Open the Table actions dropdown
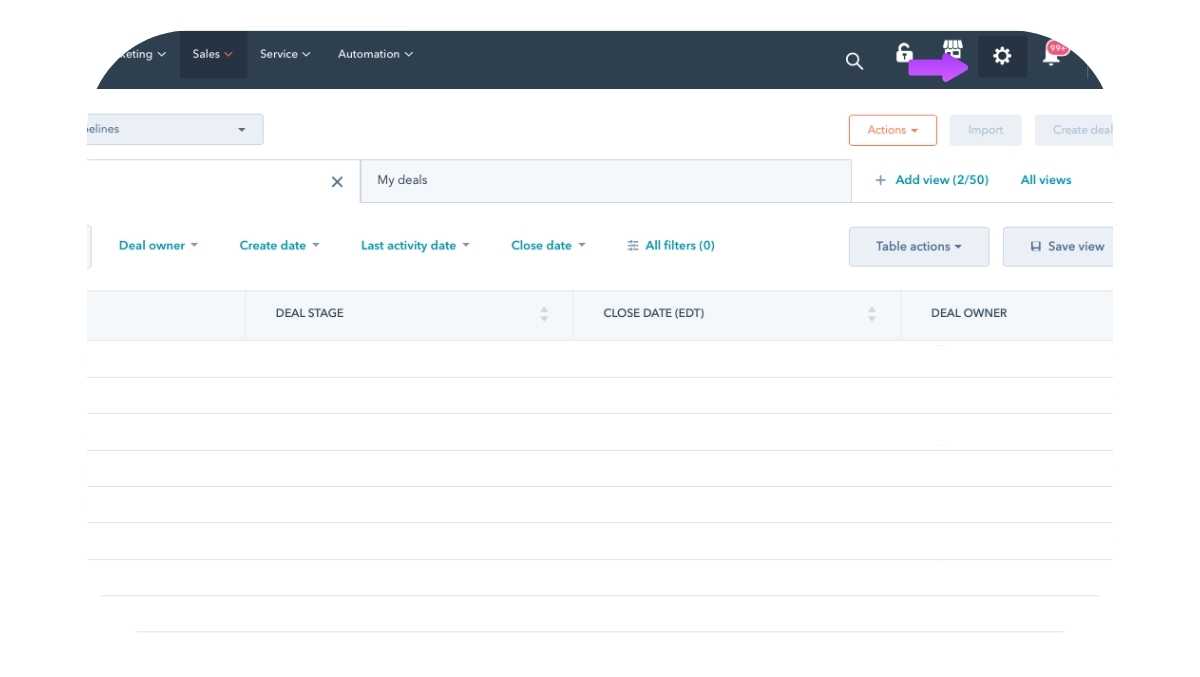This screenshot has height=677, width=1200. [x=918, y=246]
